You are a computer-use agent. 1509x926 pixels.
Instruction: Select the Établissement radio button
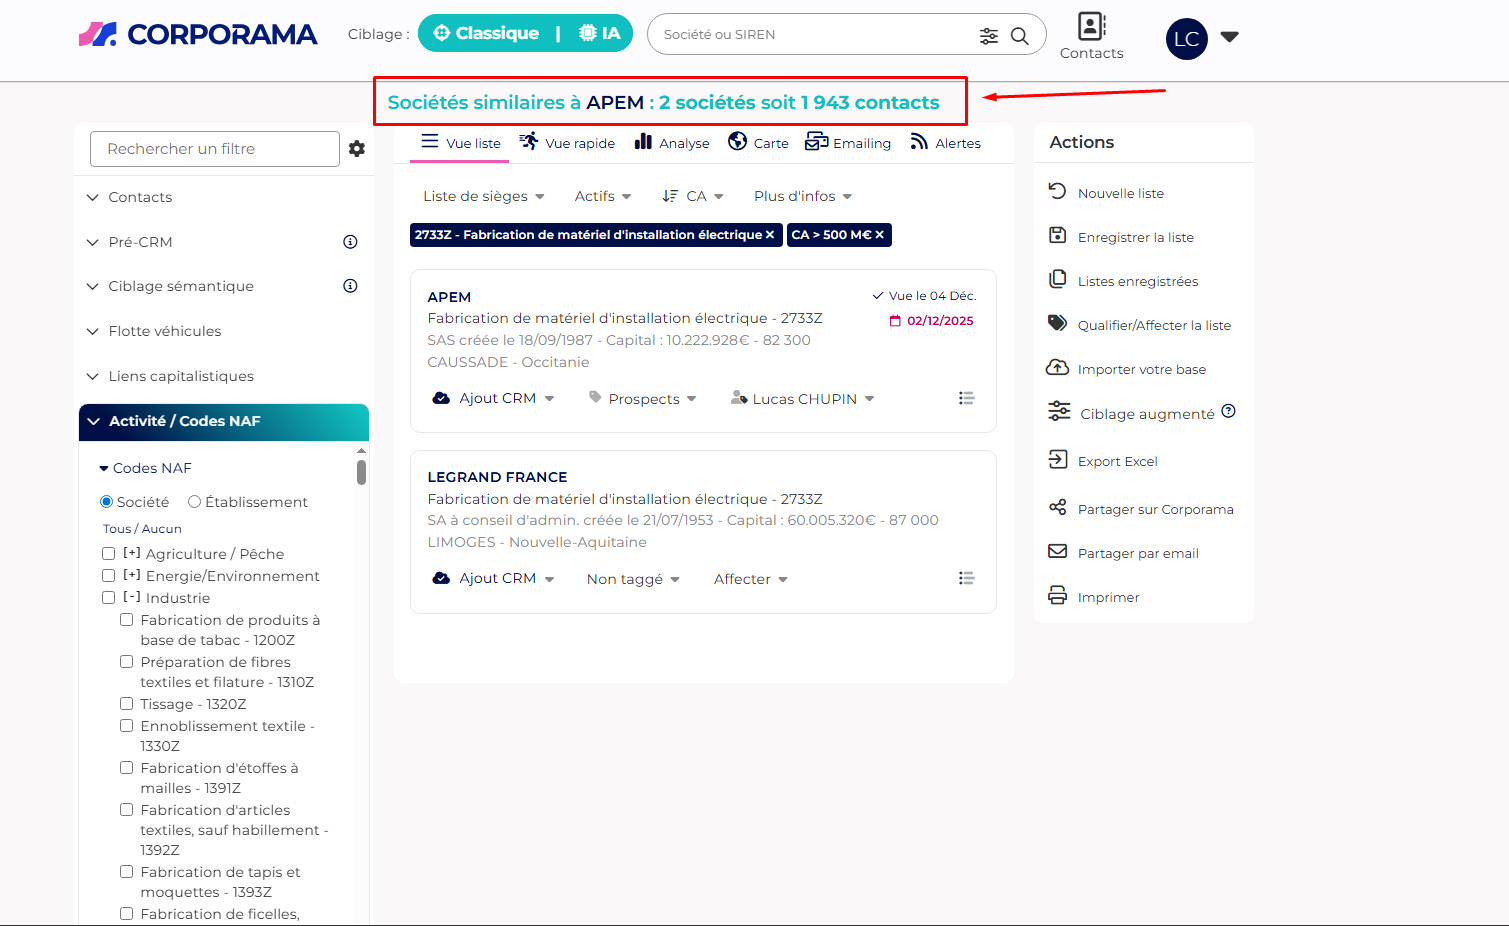point(195,502)
